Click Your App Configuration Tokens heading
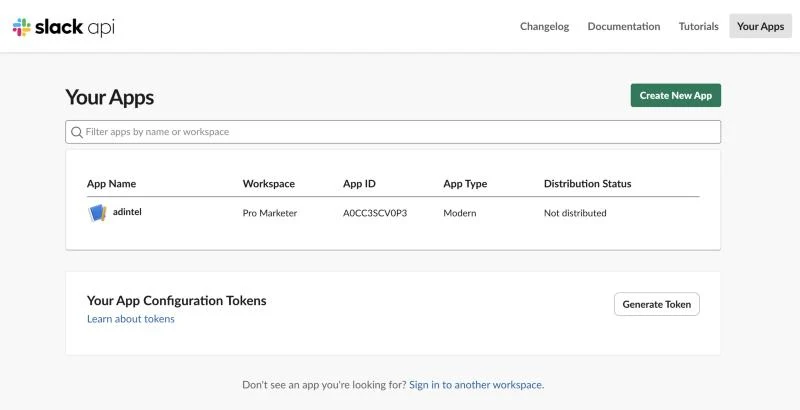 click(x=177, y=301)
